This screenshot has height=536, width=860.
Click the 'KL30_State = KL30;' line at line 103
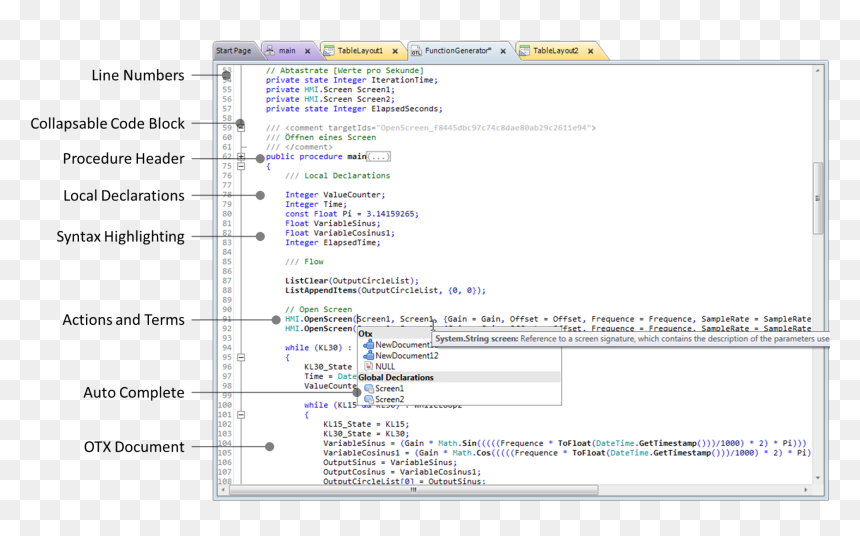pos(366,433)
